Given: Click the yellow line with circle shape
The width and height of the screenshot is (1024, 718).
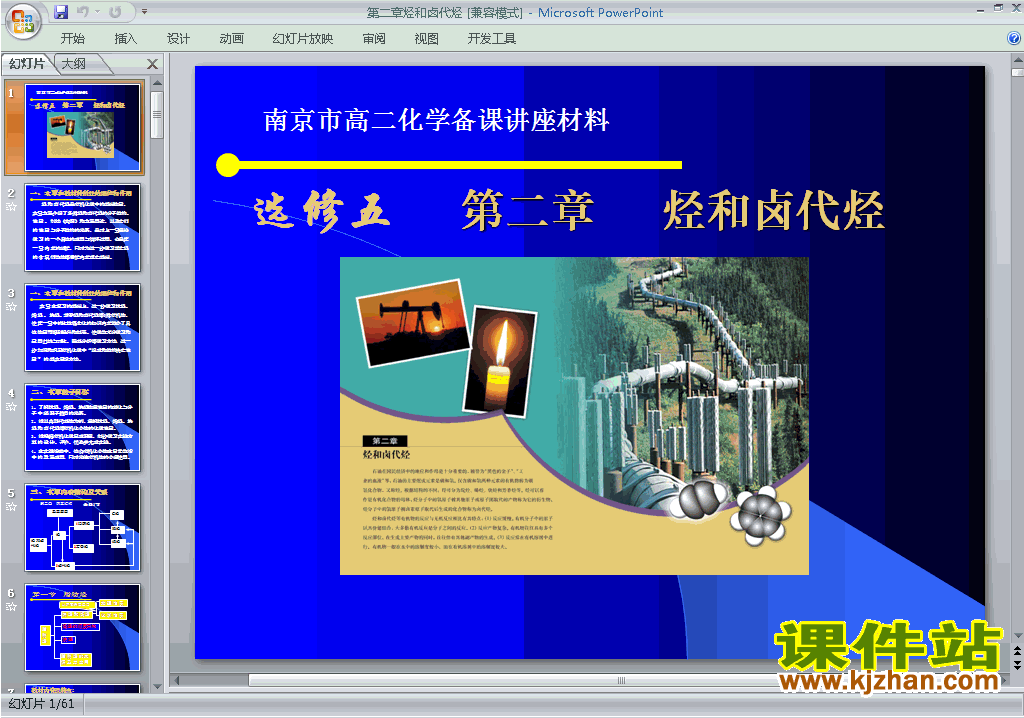Looking at the screenshot, I should [449, 165].
